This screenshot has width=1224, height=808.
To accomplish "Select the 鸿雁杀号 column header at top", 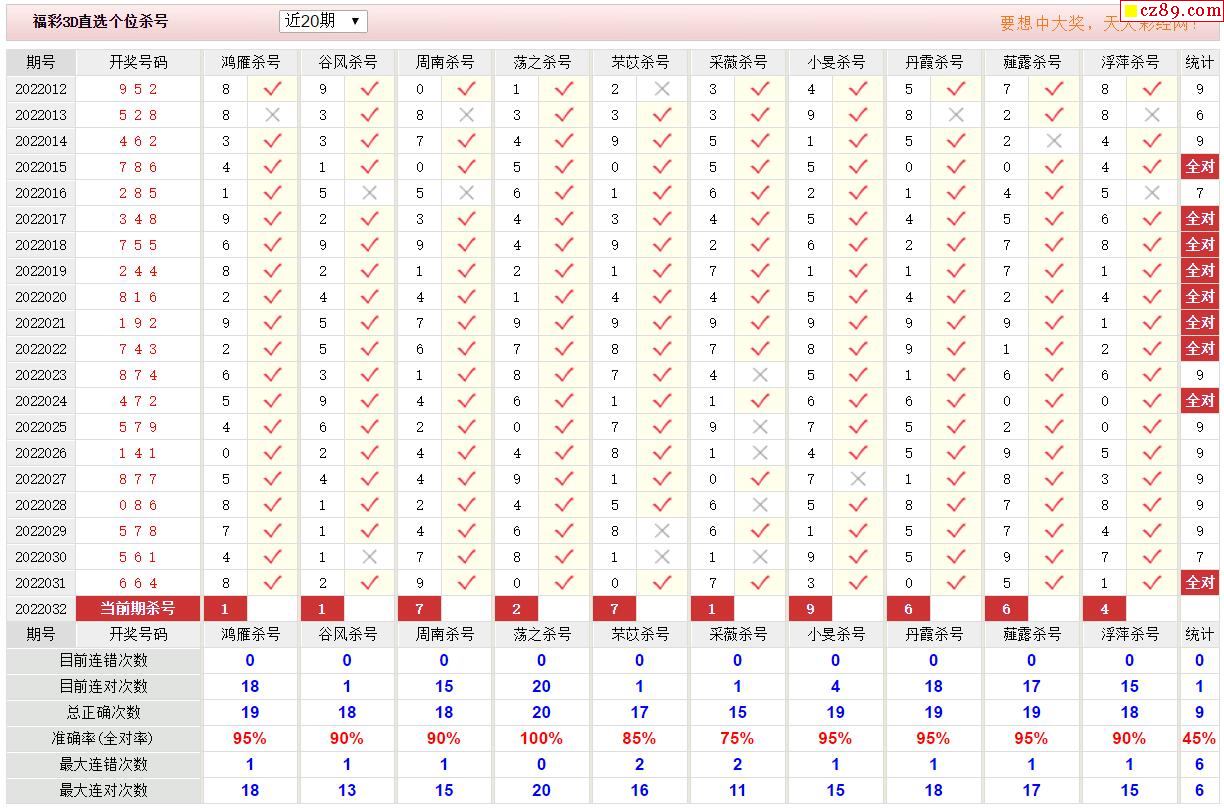I will pos(250,62).
